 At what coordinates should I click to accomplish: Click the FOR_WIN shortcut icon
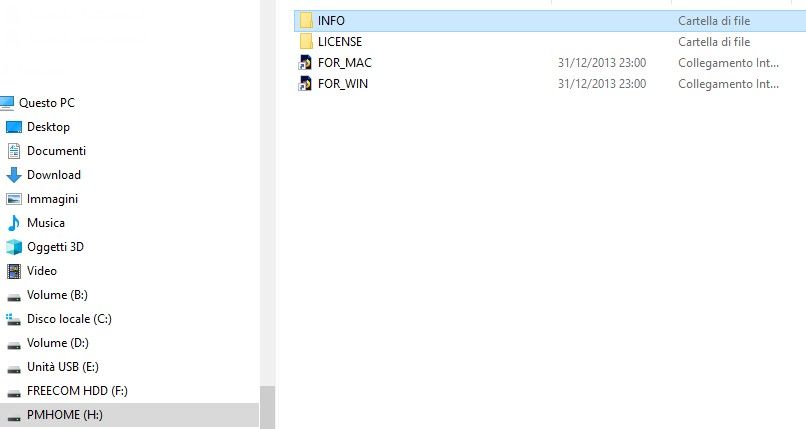tap(305, 84)
